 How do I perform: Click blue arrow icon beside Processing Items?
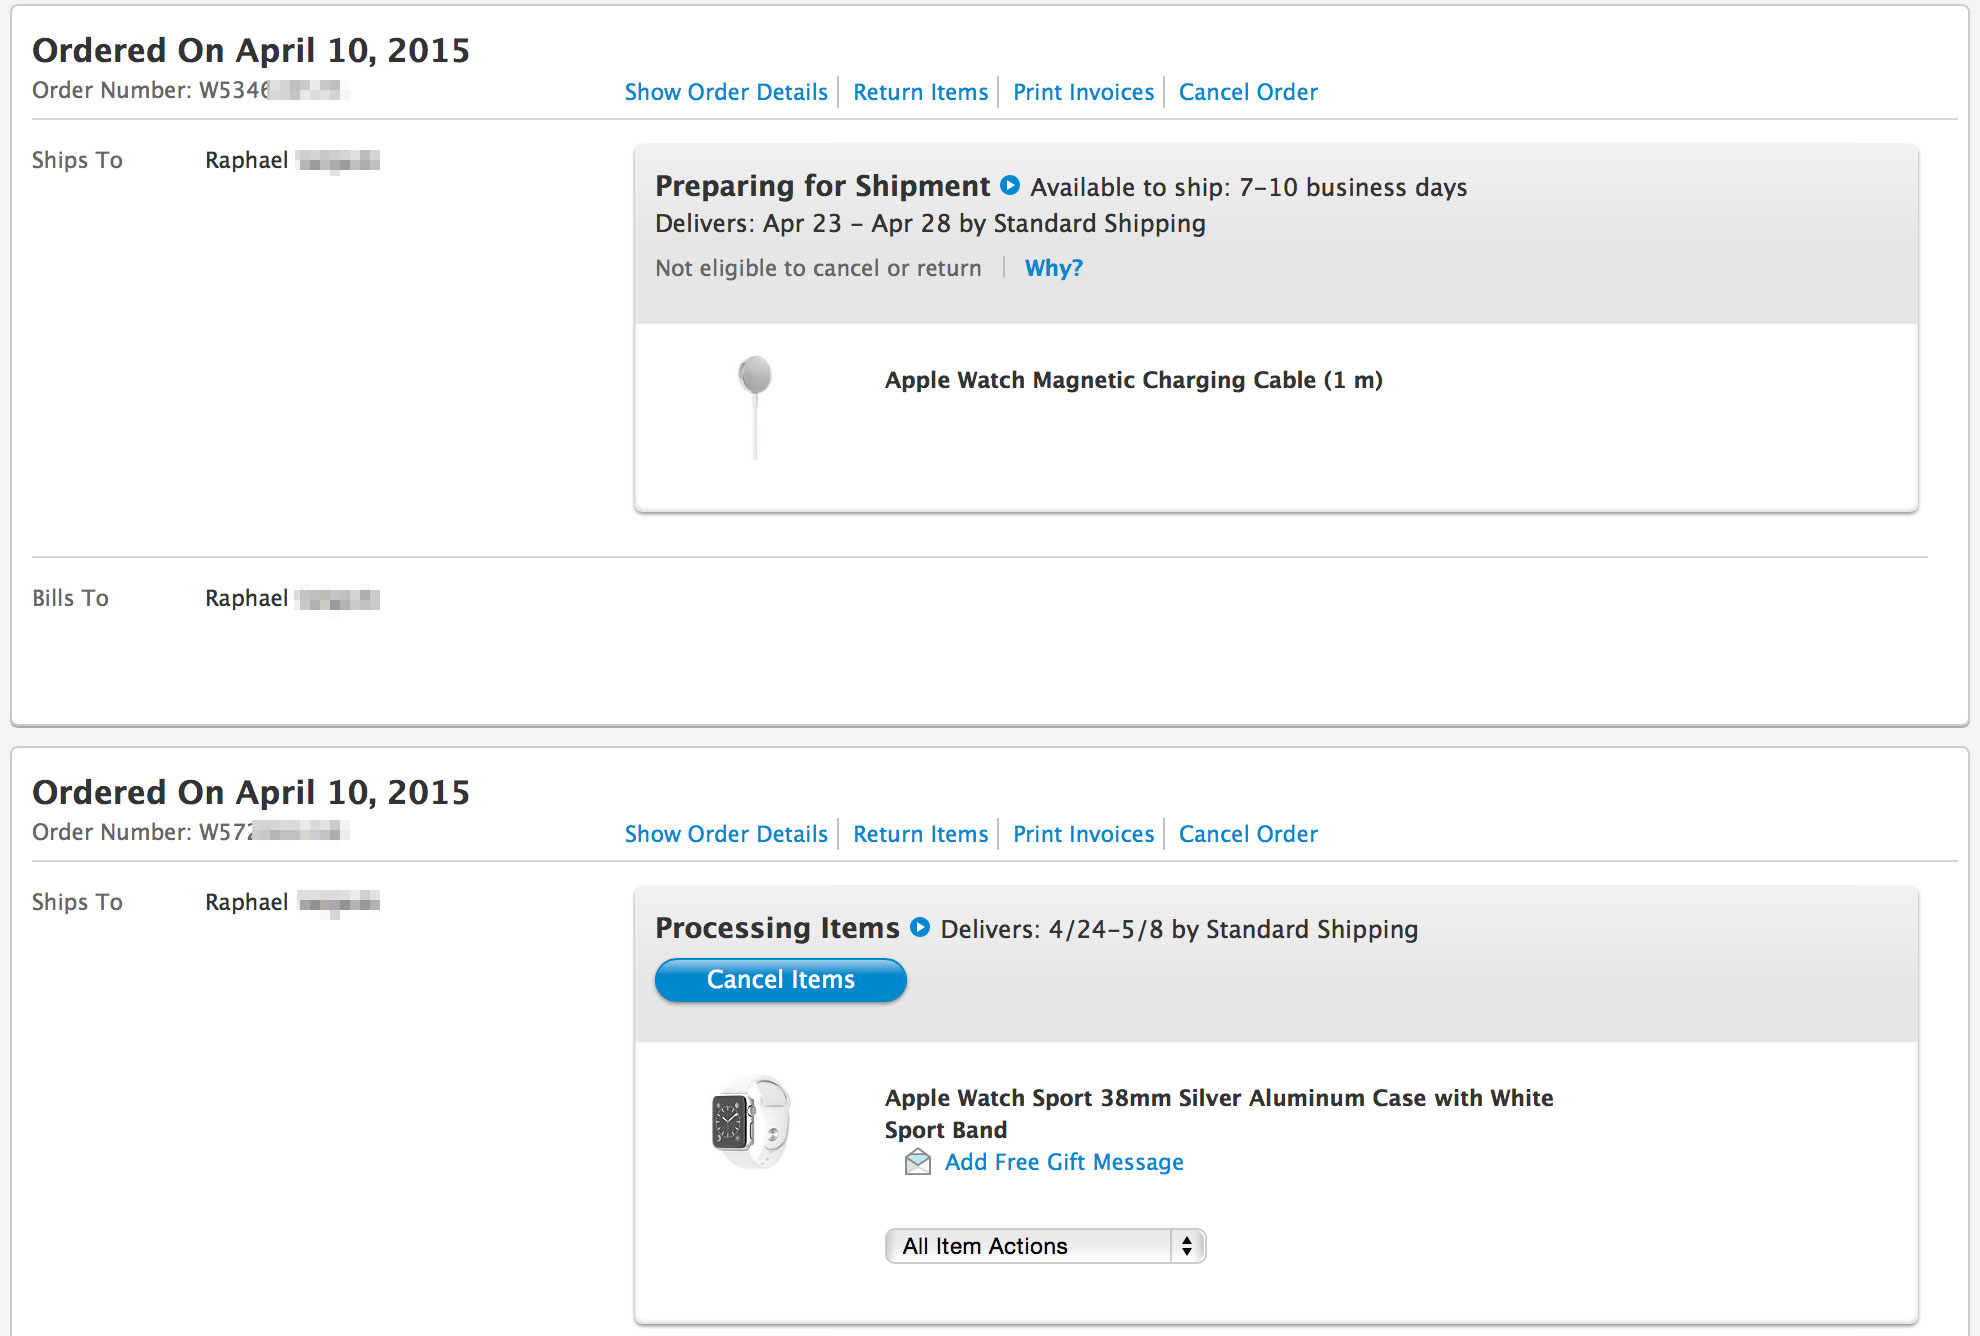pos(920,927)
